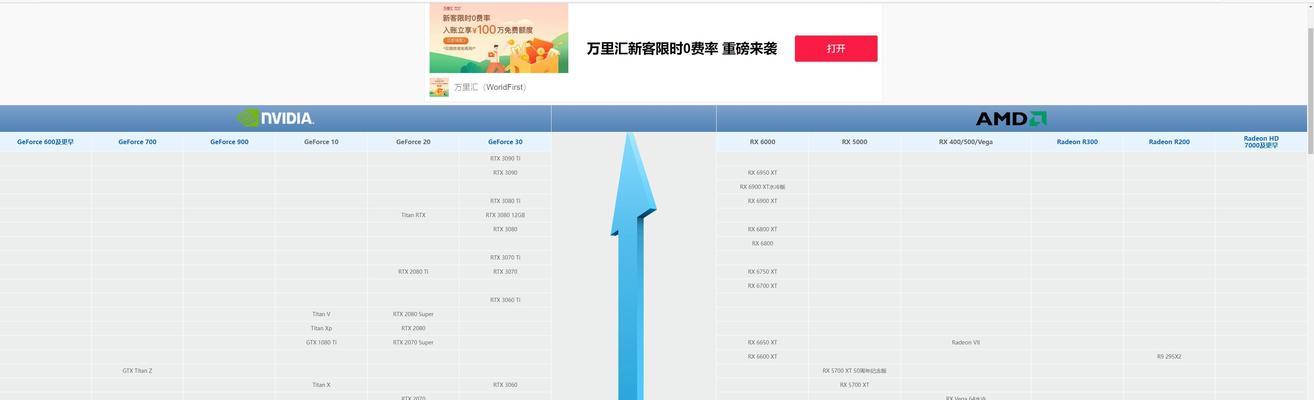Select the RTX 3080 12GB entry

pos(505,215)
